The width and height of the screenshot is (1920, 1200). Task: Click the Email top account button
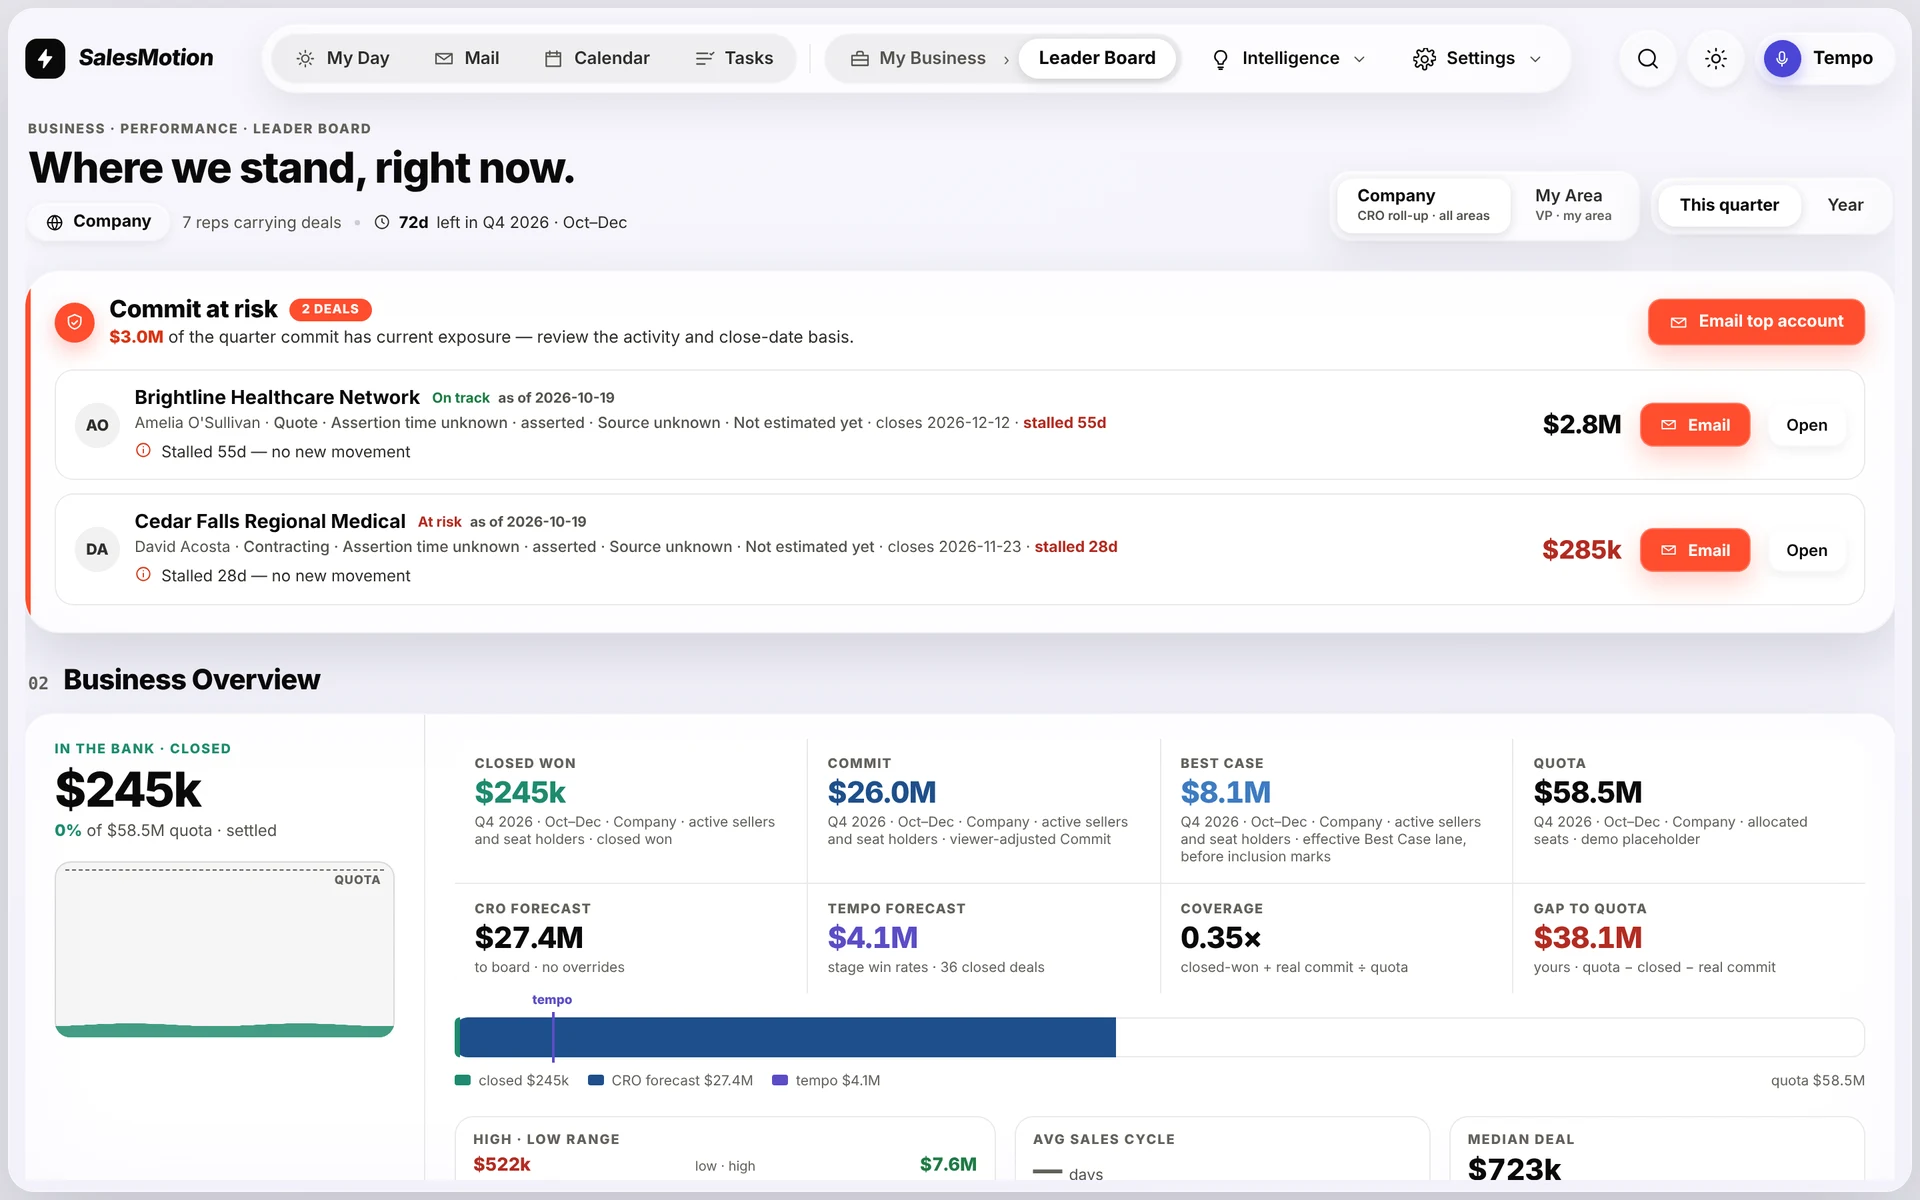(1756, 322)
